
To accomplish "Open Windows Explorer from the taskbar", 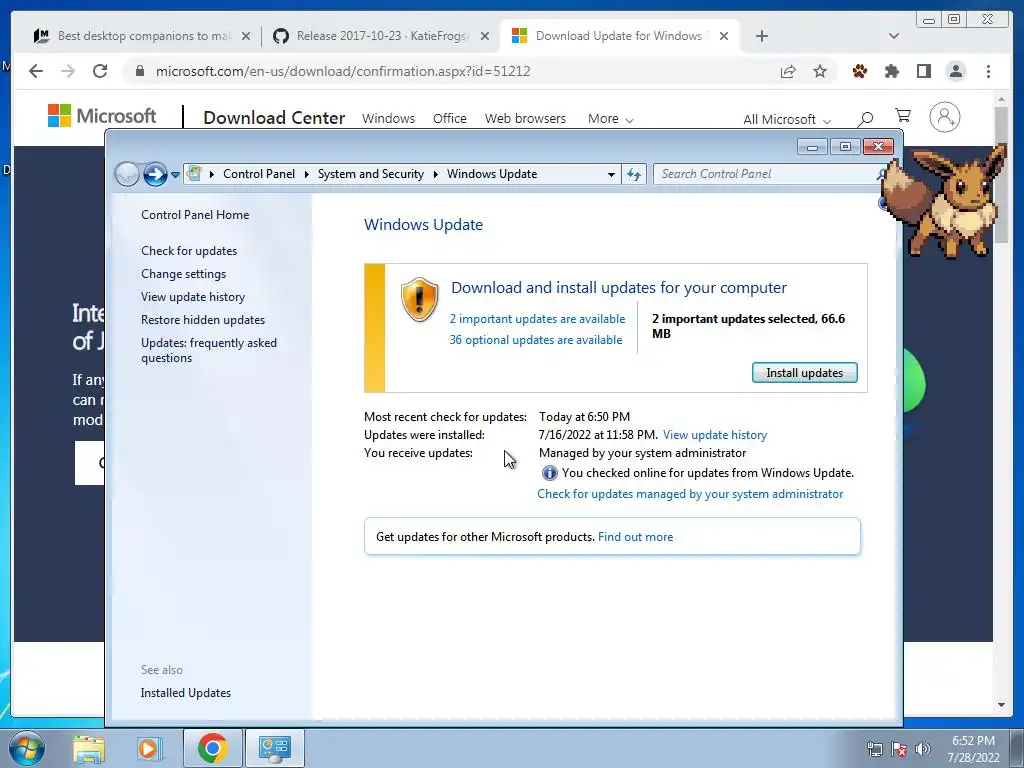I will 89,748.
